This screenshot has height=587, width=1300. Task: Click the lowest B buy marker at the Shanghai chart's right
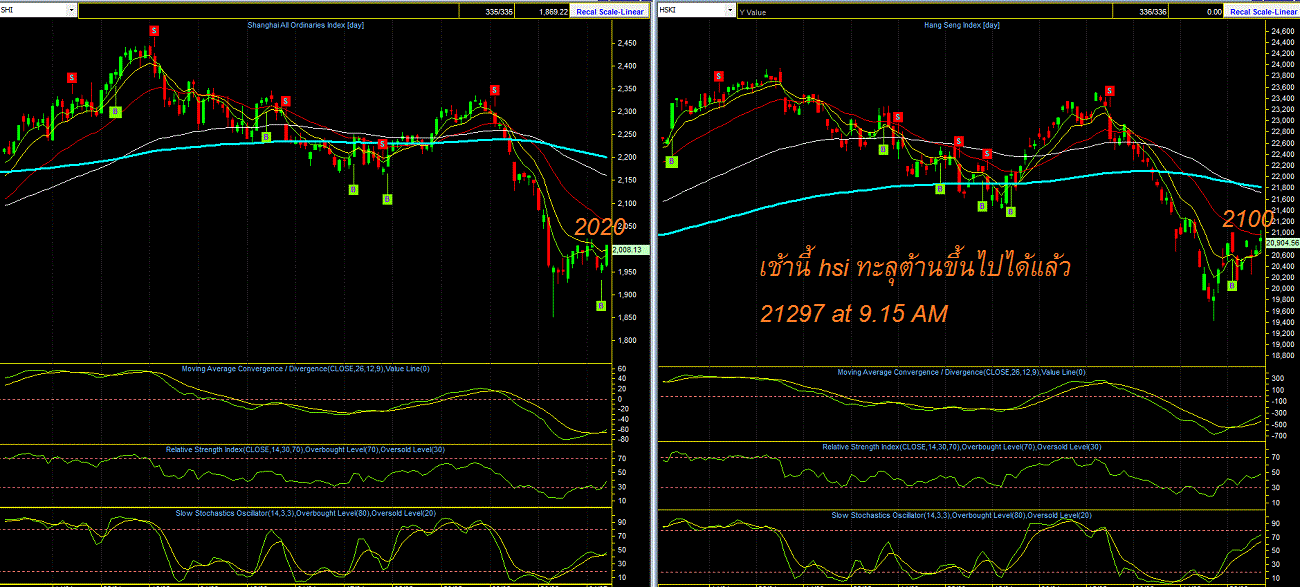point(600,305)
